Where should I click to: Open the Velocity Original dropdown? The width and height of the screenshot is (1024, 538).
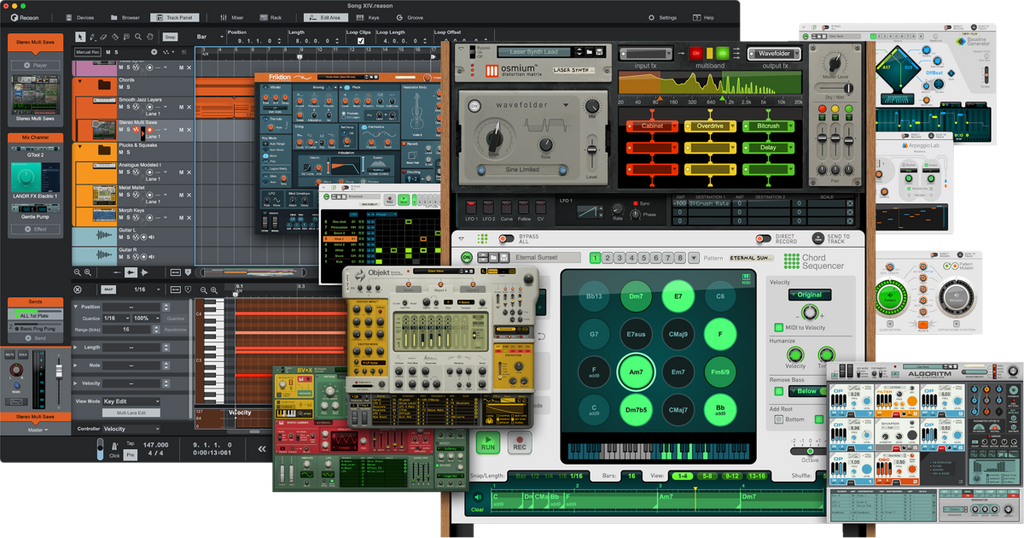(809, 294)
